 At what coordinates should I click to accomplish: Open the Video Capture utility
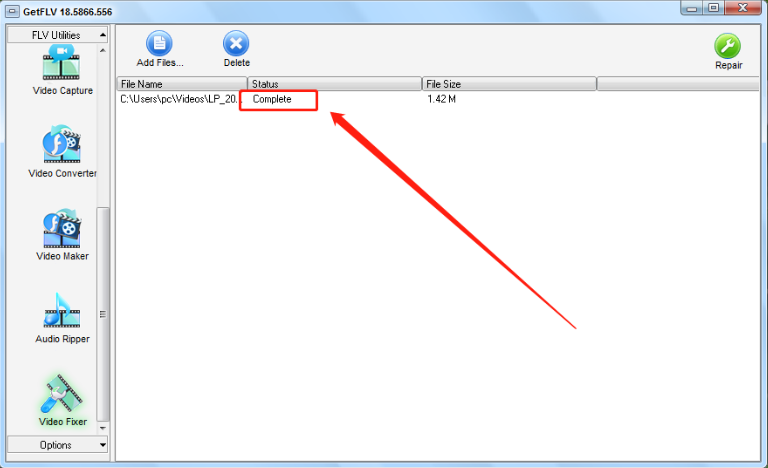pos(62,70)
